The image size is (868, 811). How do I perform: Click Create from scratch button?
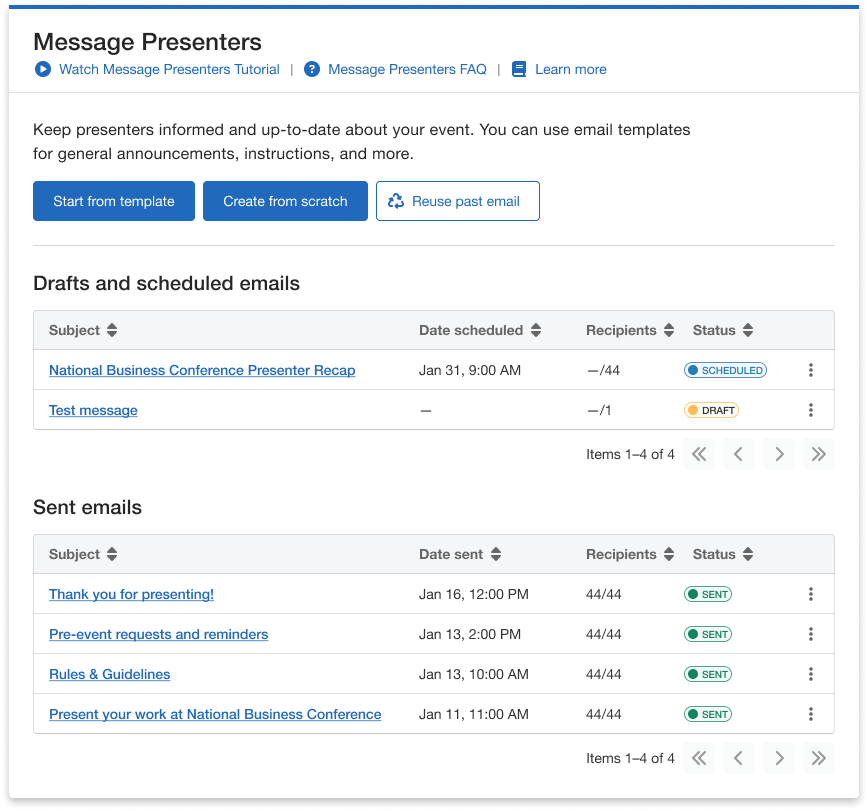[x=285, y=201]
